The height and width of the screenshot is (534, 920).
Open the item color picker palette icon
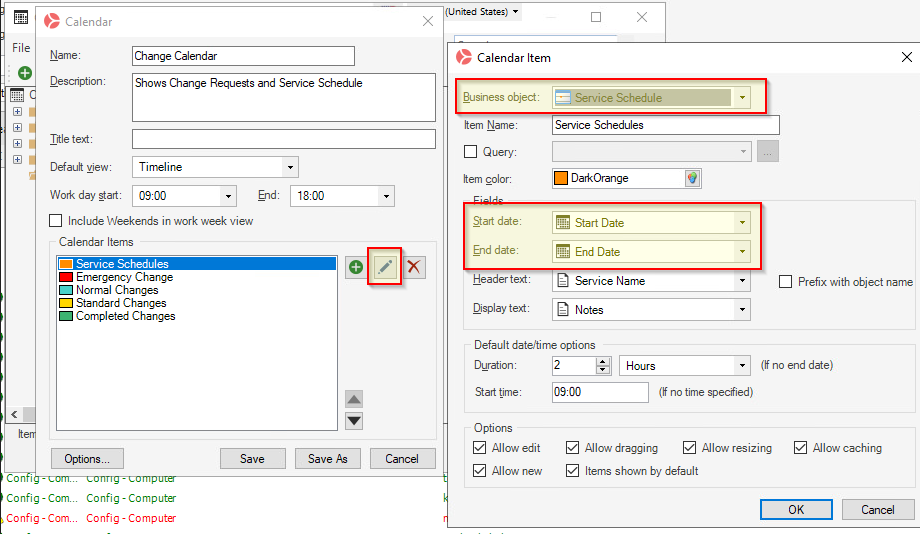tap(692, 178)
